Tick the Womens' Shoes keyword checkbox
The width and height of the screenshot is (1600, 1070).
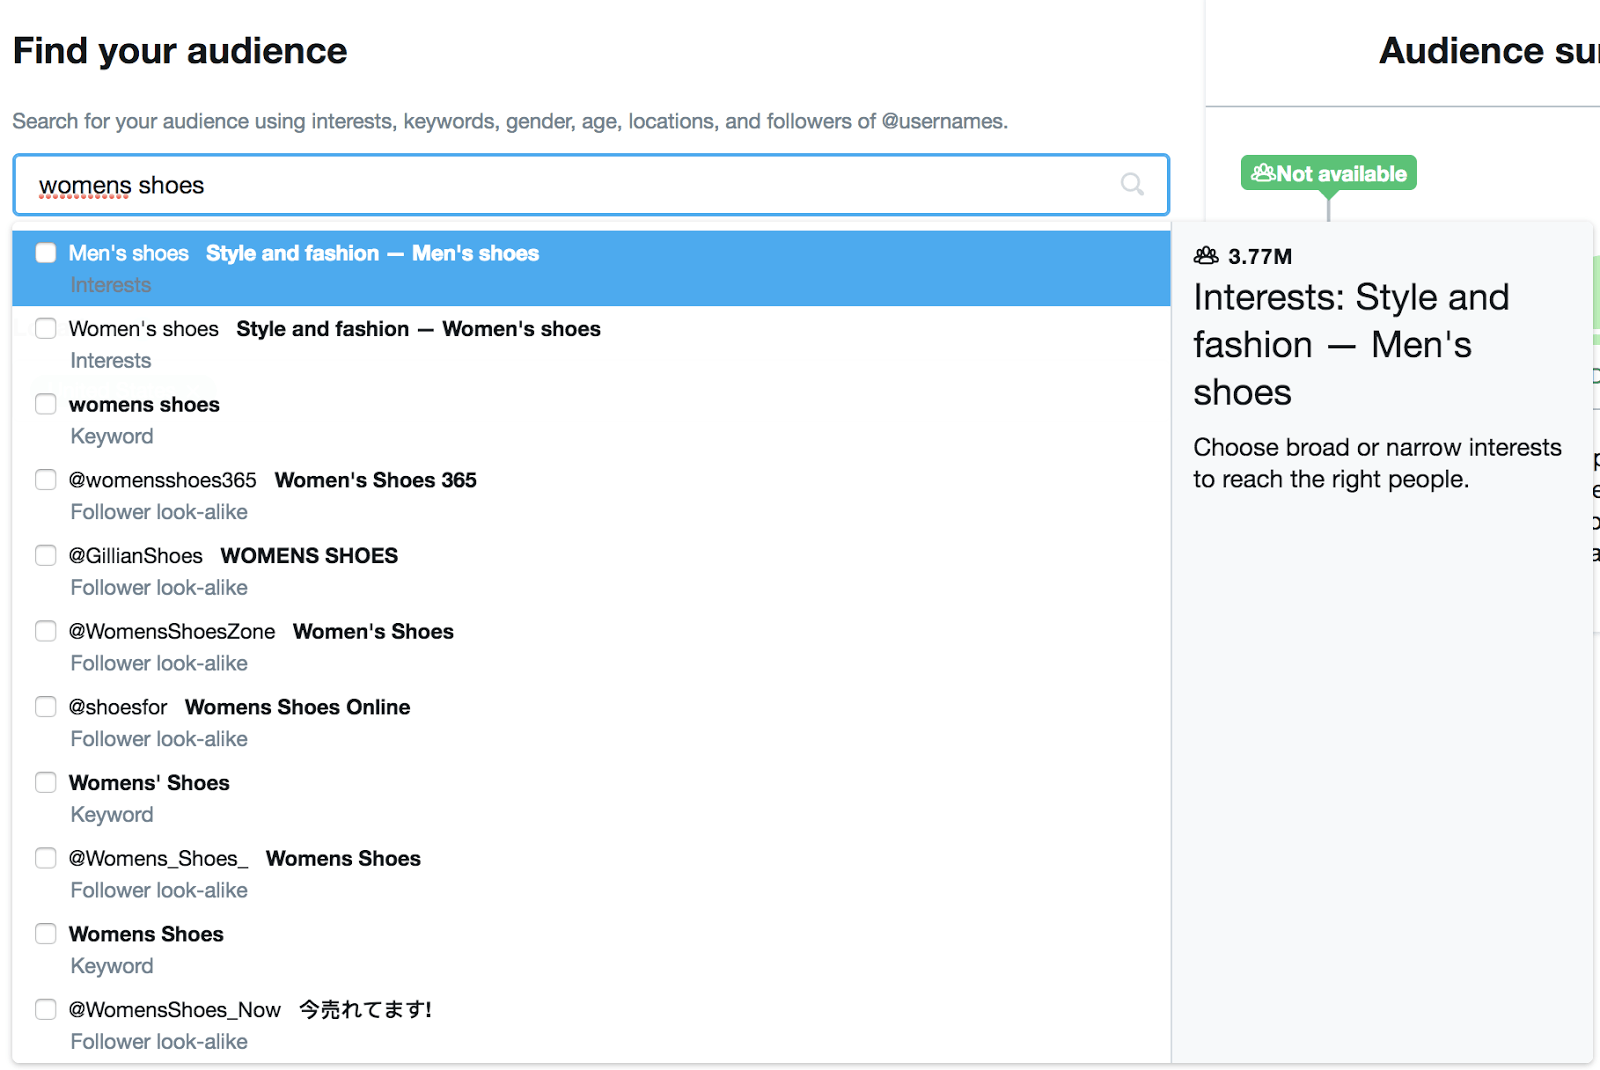click(46, 783)
